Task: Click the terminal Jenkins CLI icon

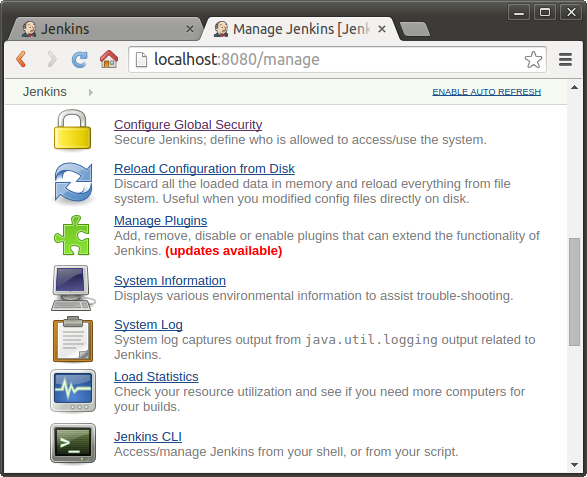Action: pyautogui.click(x=73, y=444)
